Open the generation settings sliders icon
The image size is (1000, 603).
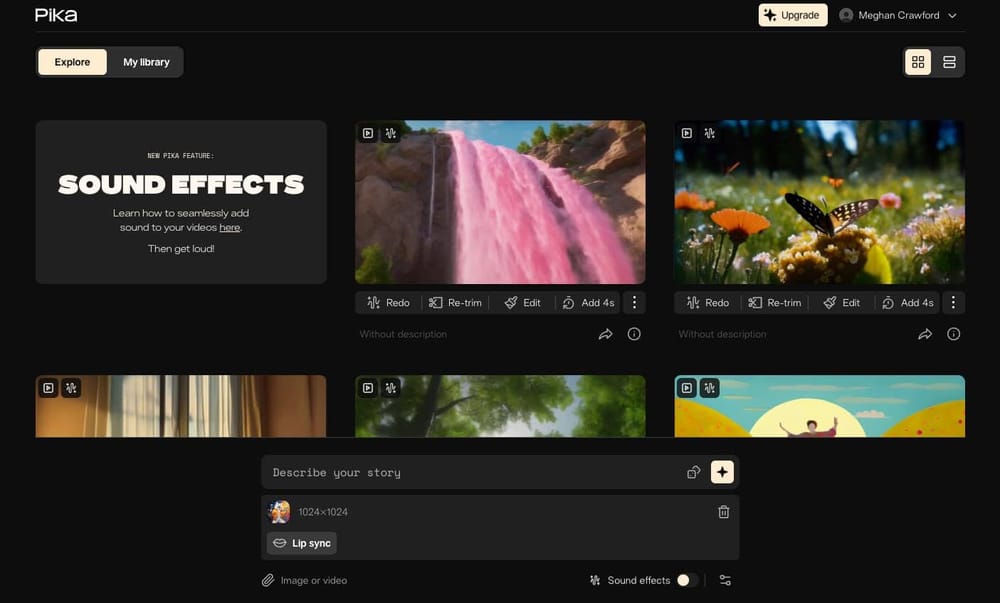click(725, 580)
